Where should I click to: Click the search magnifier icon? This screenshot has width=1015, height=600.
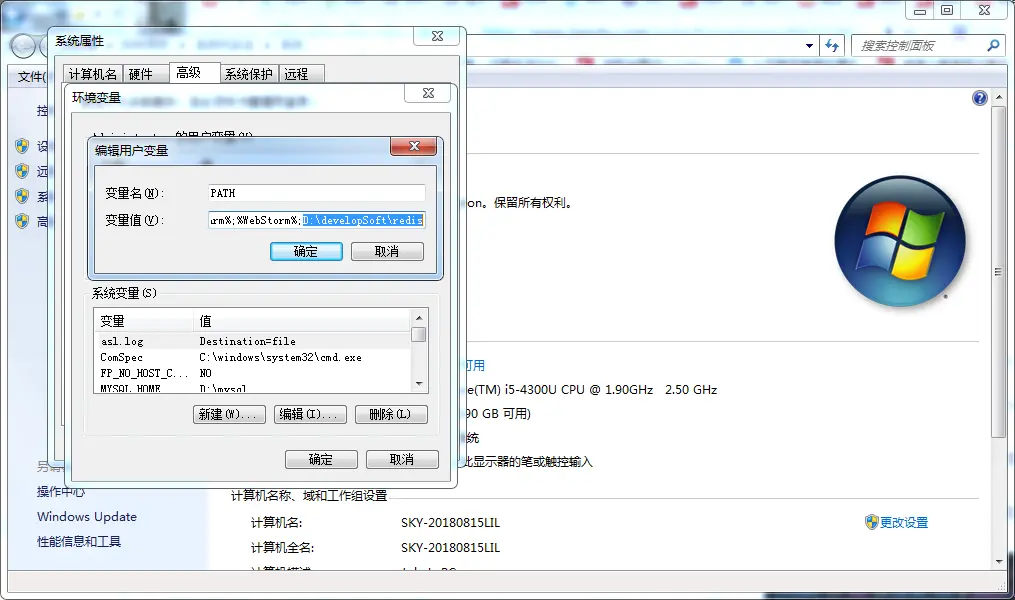(x=993, y=45)
